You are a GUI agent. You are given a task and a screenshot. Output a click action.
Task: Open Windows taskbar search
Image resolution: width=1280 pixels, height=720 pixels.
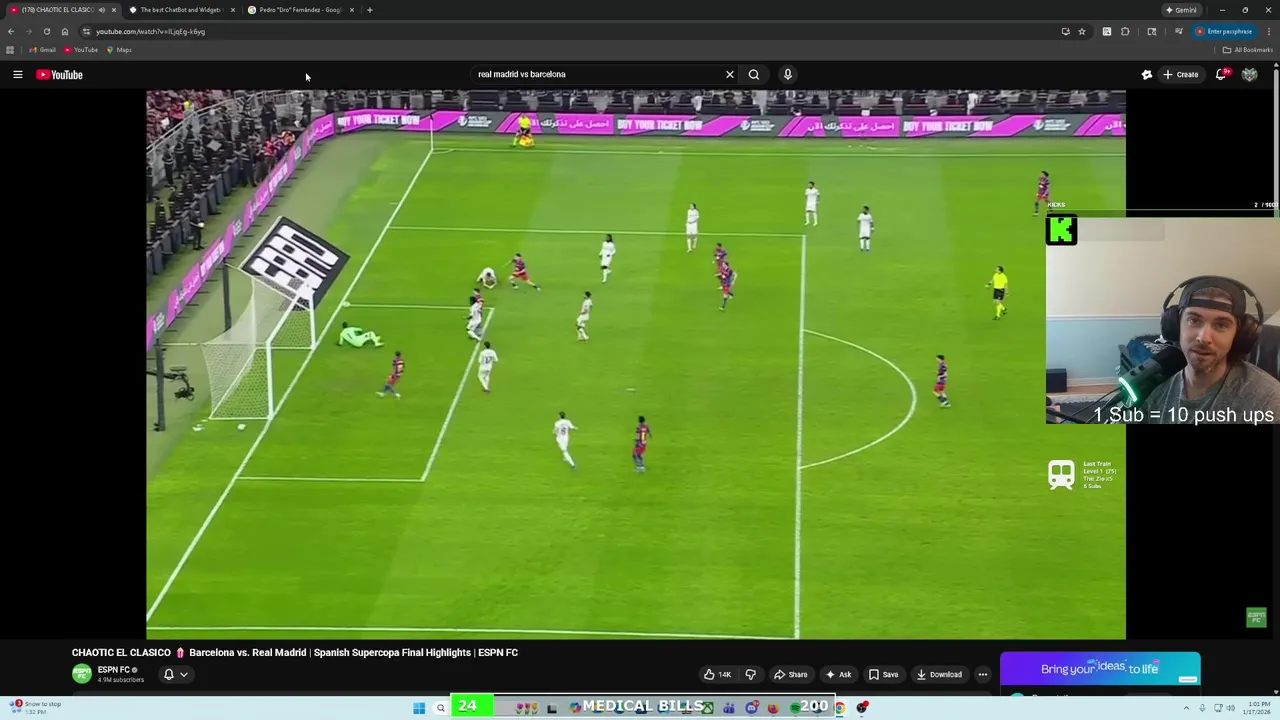coord(440,708)
